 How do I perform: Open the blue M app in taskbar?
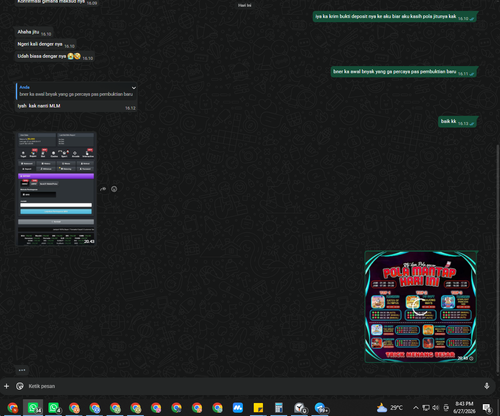click(238, 408)
